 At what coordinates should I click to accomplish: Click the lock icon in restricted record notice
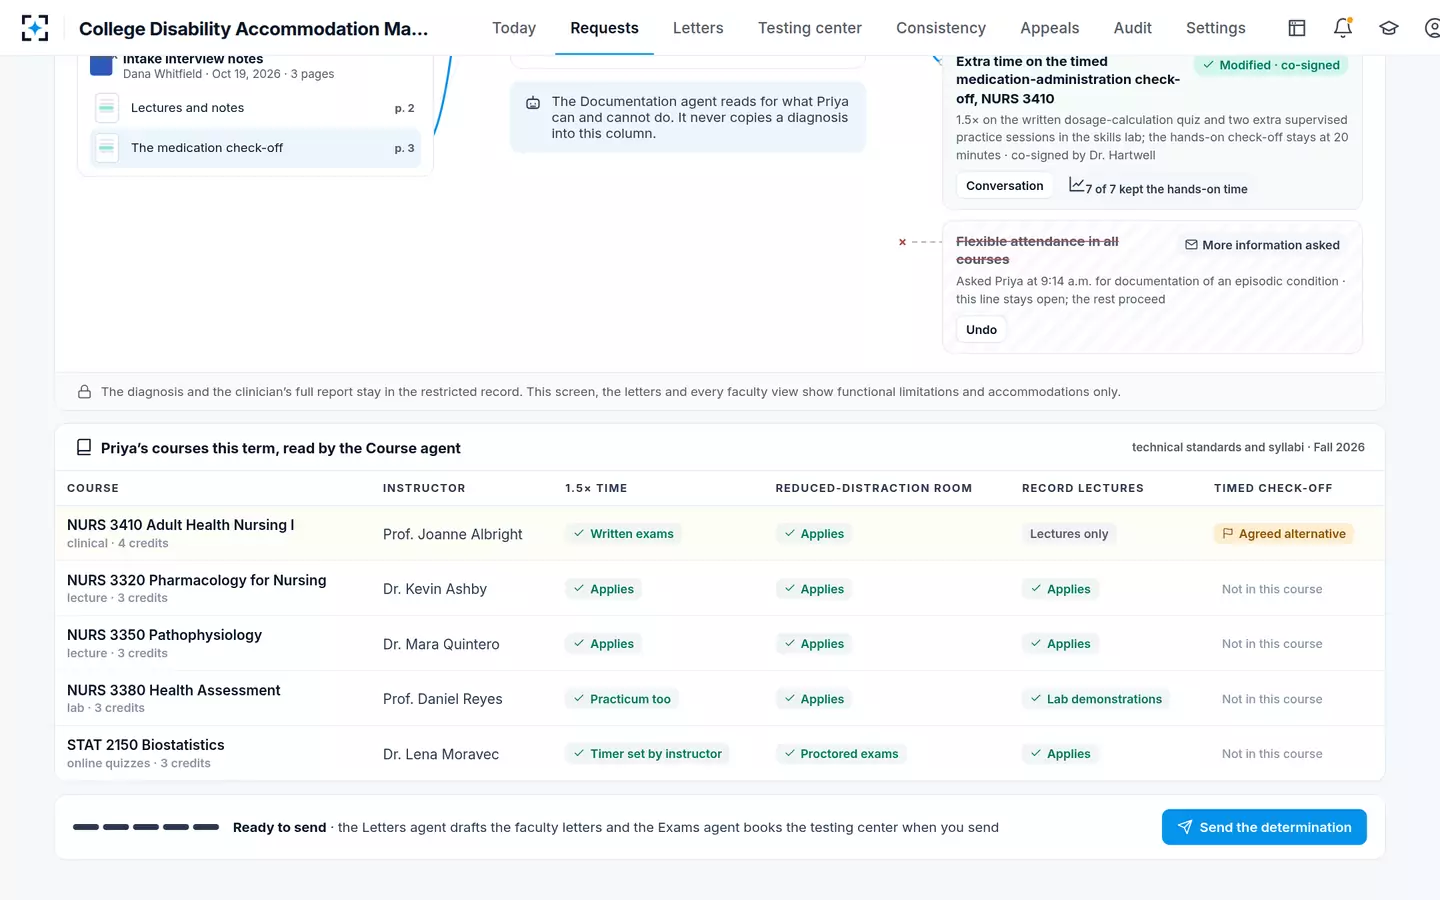(85, 392)
